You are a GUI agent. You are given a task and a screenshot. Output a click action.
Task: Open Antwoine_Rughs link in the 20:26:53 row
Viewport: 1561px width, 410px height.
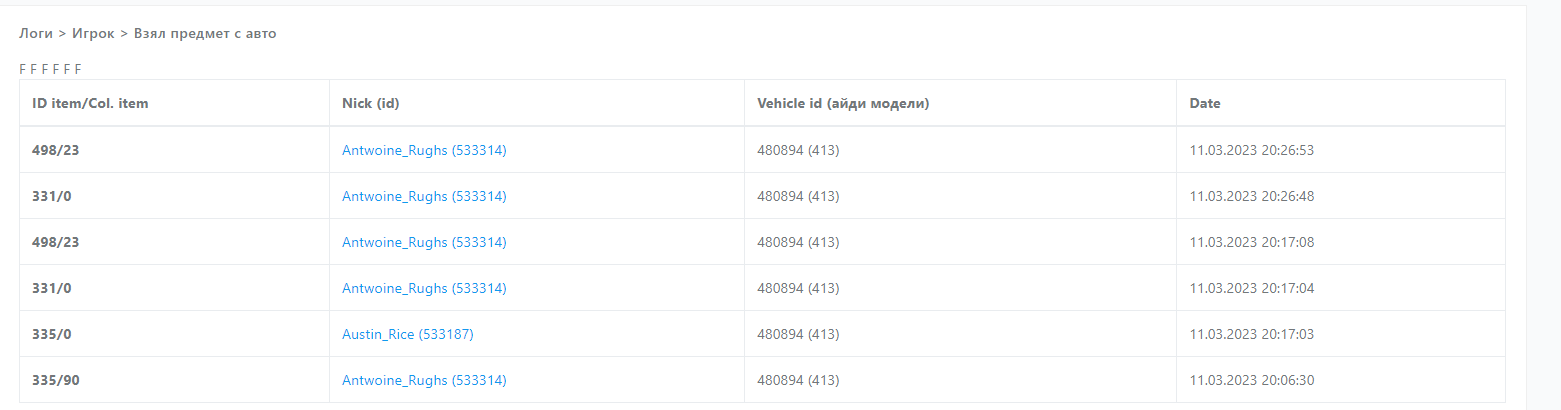point(424,151)
